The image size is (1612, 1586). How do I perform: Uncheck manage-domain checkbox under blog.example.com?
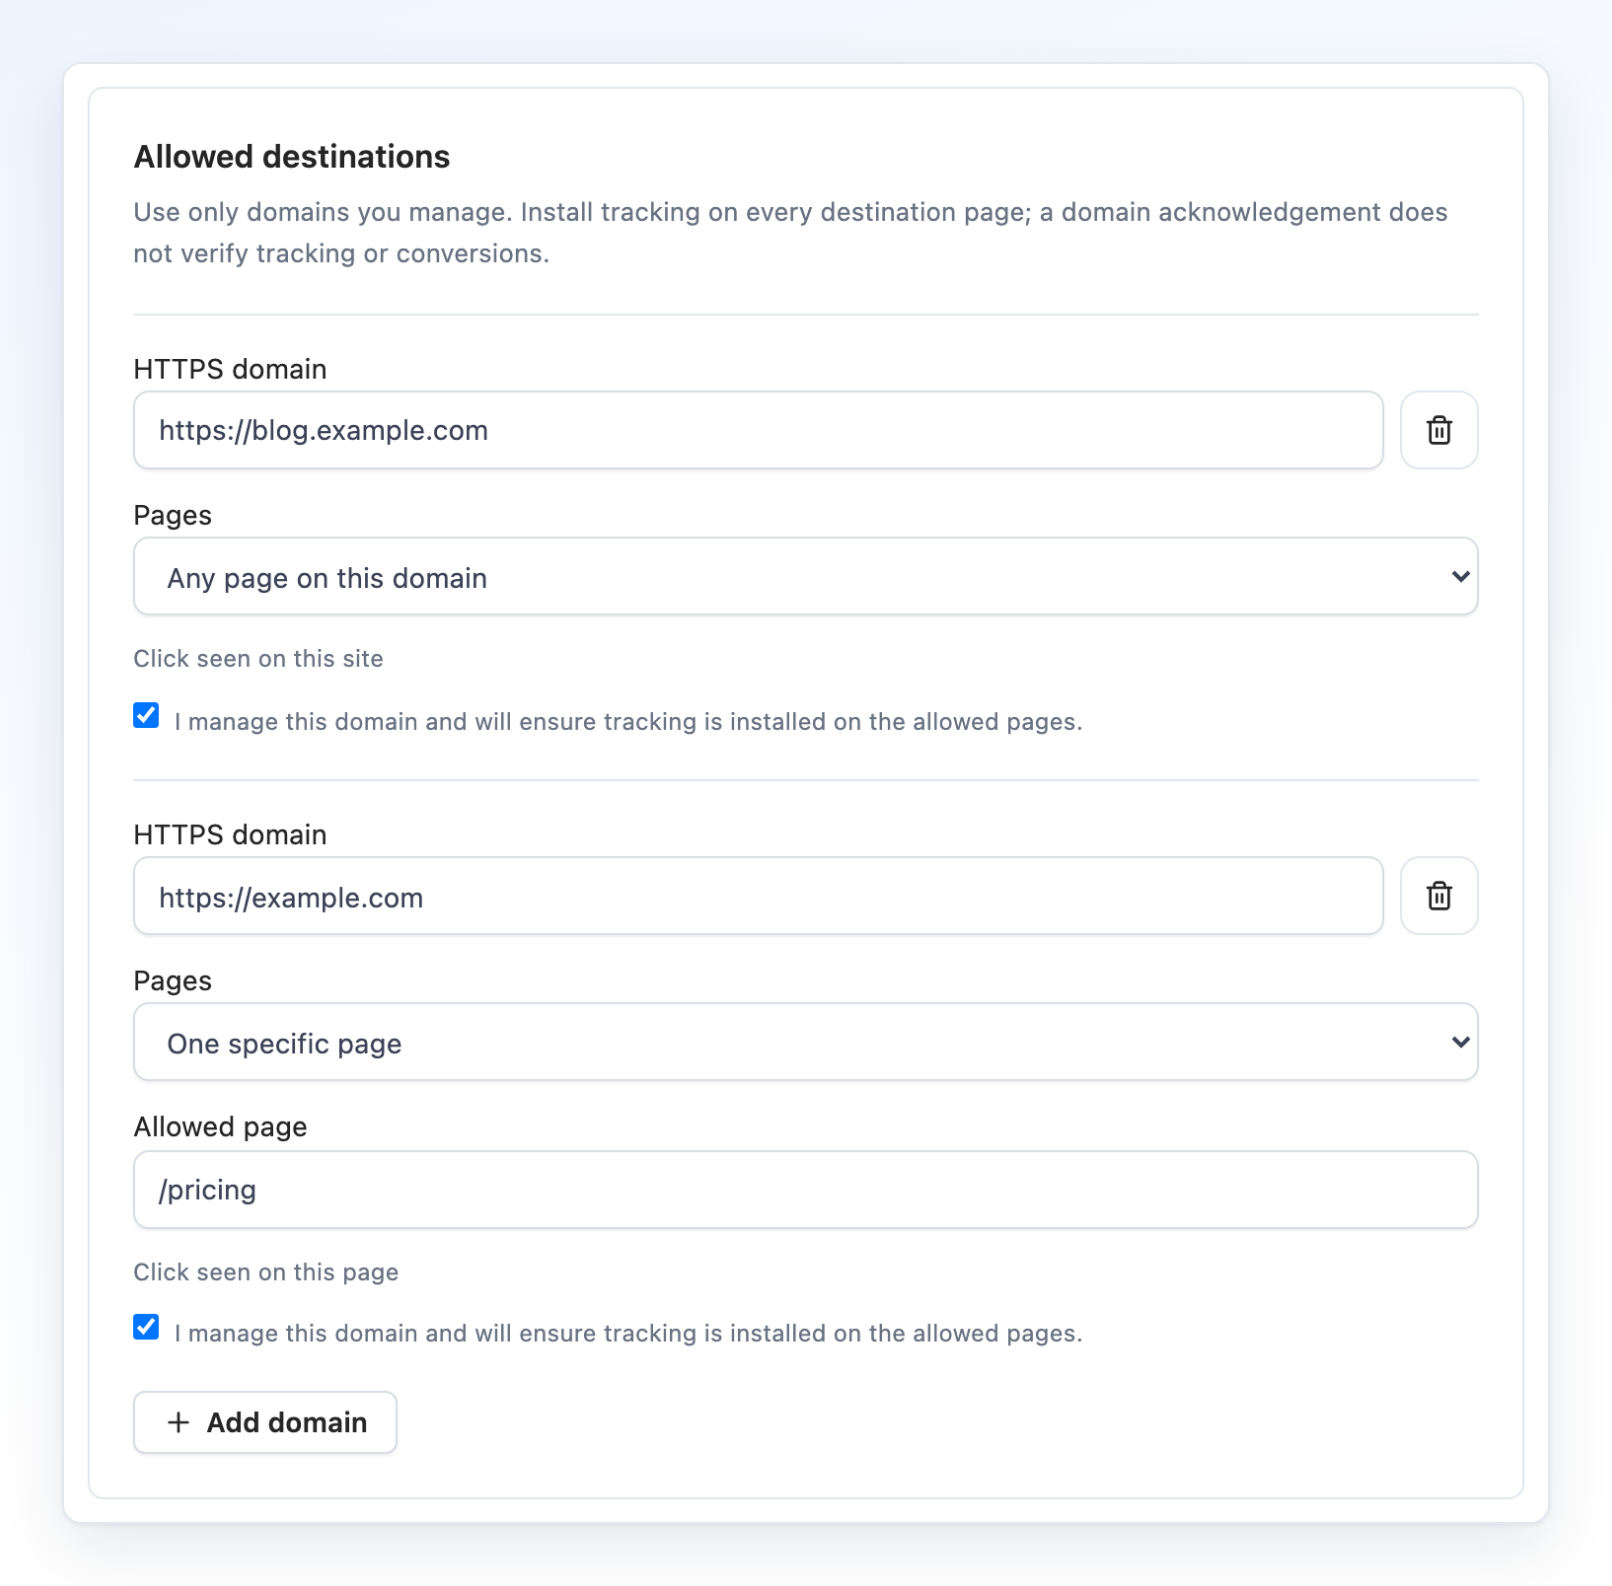coord(146,715)
